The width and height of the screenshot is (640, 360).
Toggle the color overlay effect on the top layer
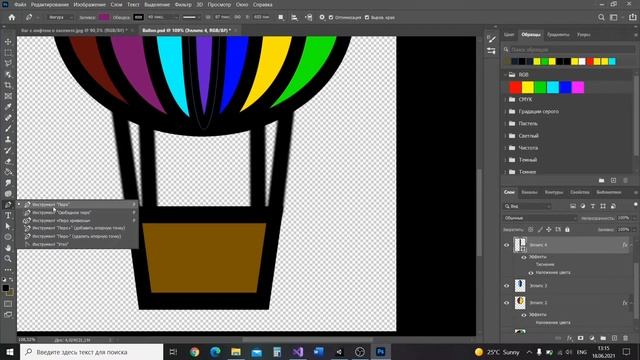click(531, 273)
